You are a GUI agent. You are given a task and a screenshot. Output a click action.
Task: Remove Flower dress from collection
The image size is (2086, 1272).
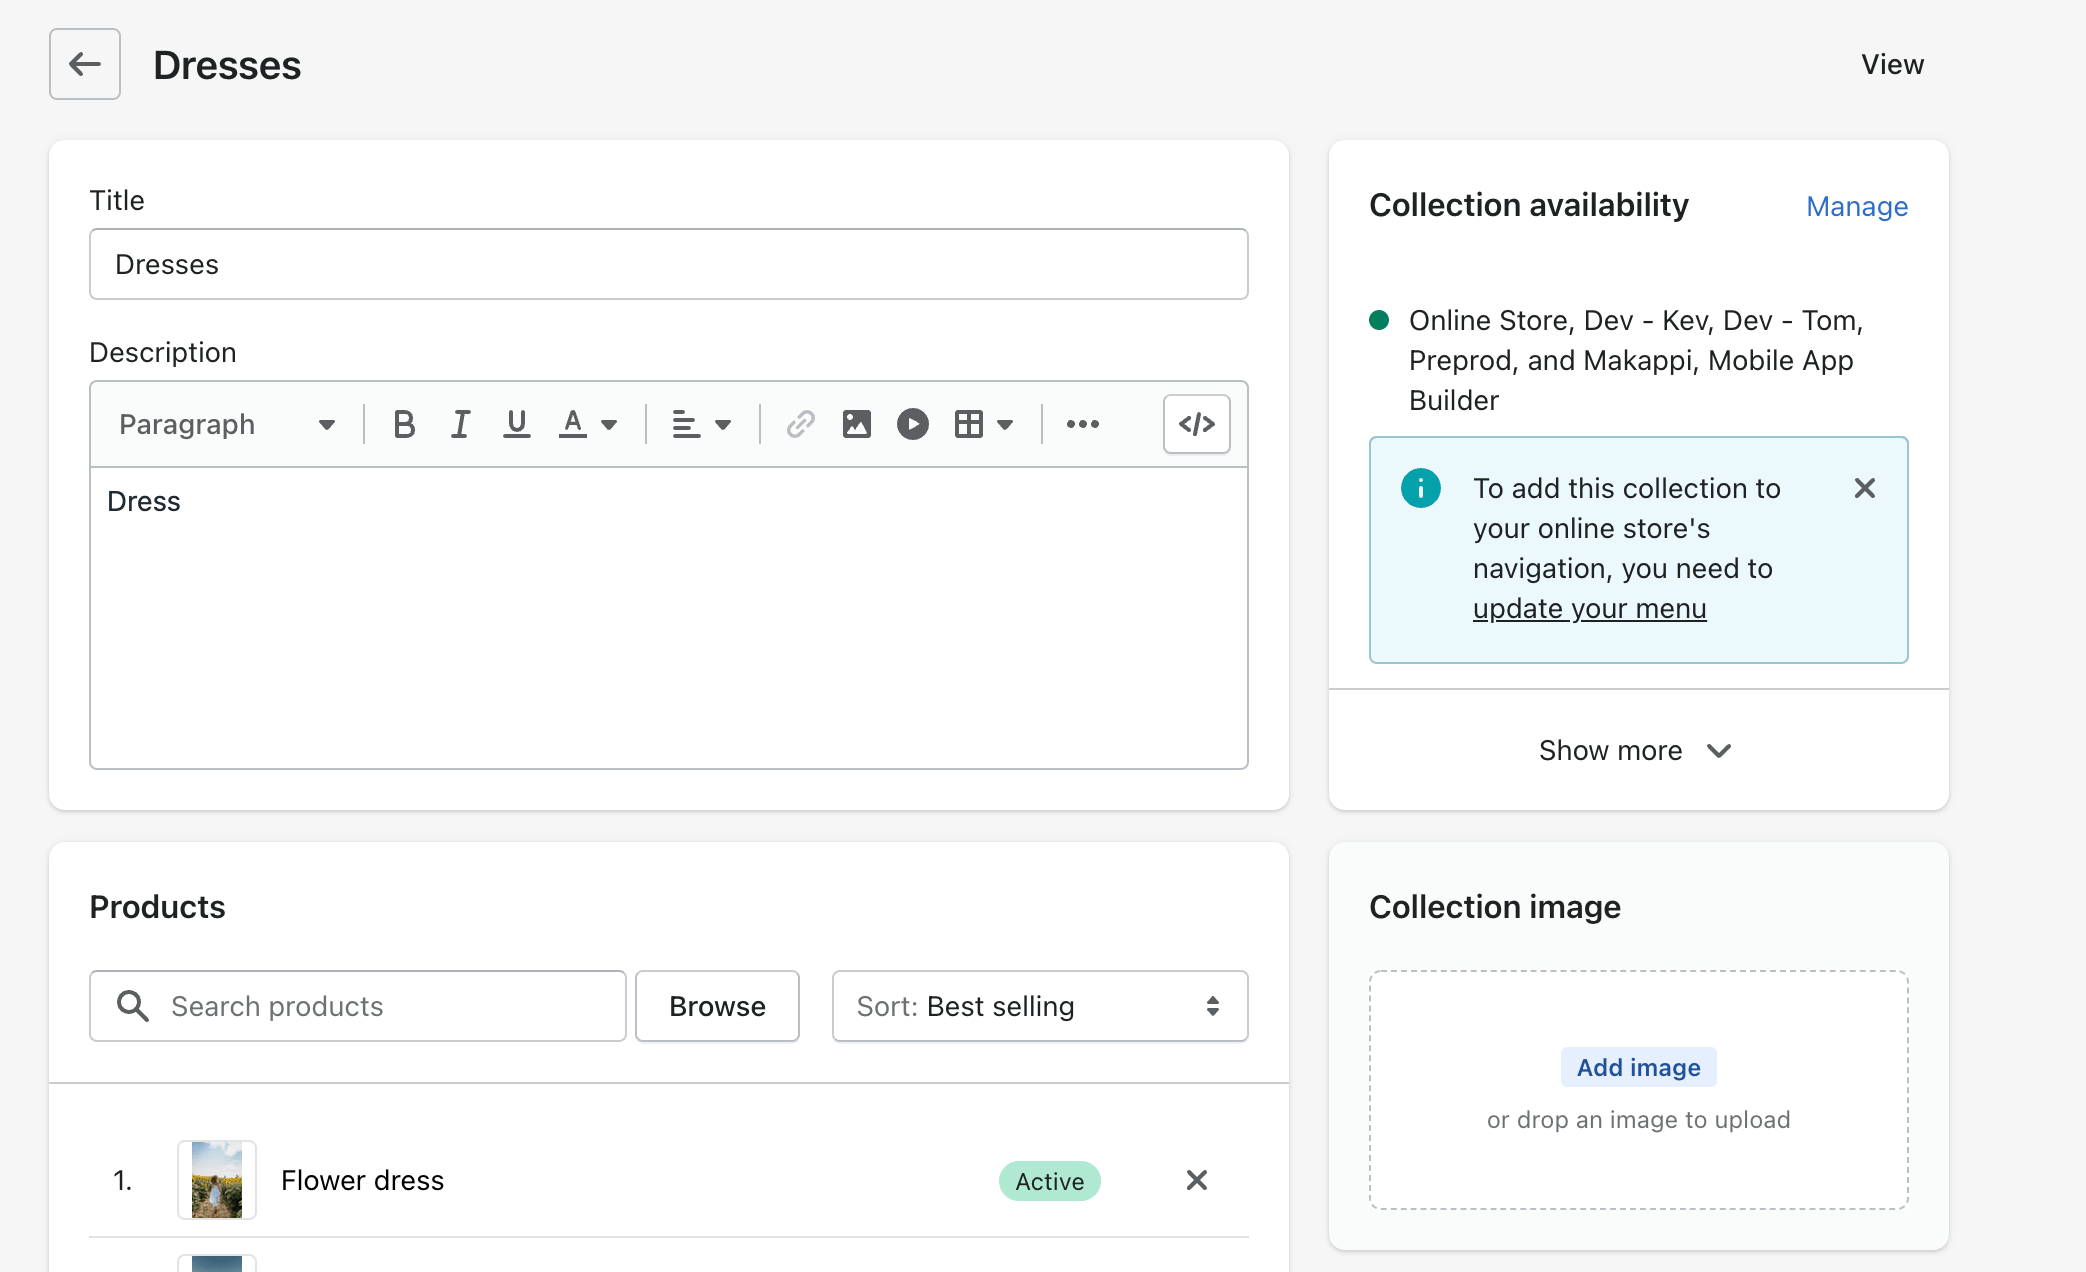point(1196,1180)
